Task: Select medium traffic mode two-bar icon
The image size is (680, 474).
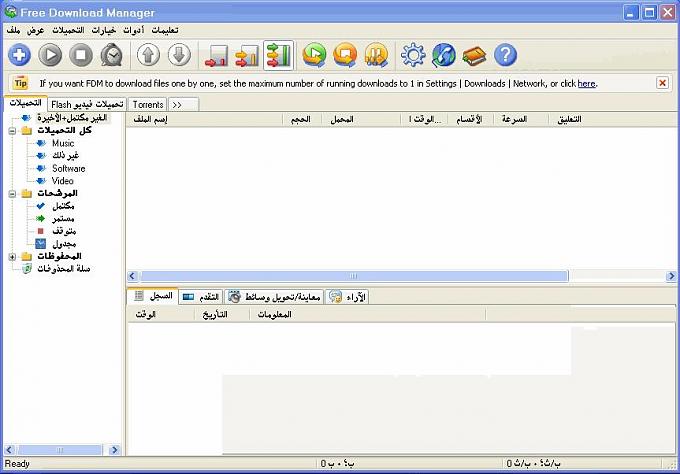Action: (247, 56)
